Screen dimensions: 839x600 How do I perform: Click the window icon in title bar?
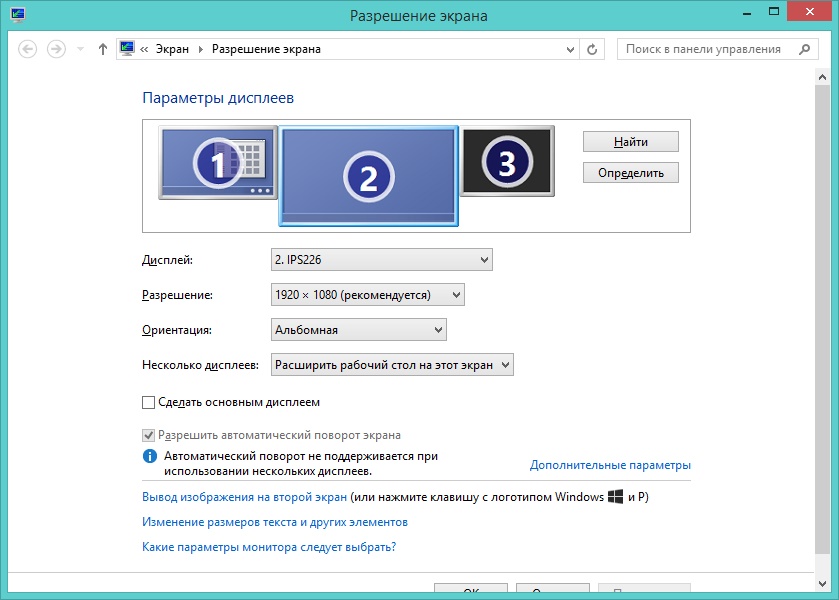click(16, 16)
